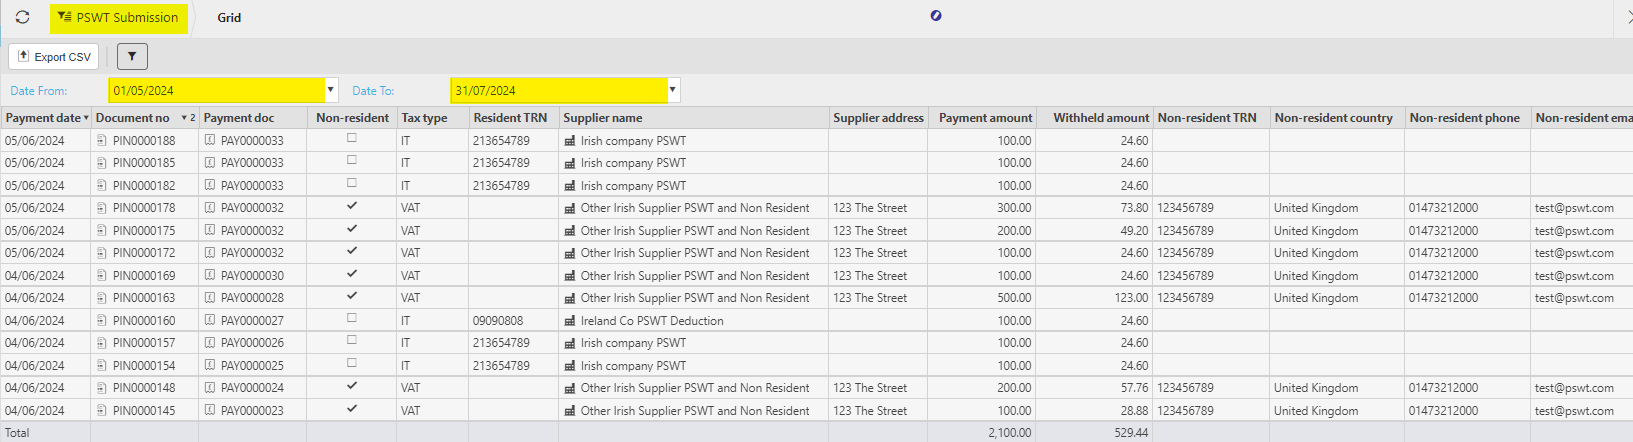Click the blue compass icon at top
This screenshot has height=442, width=1633.
coord(936,15)
